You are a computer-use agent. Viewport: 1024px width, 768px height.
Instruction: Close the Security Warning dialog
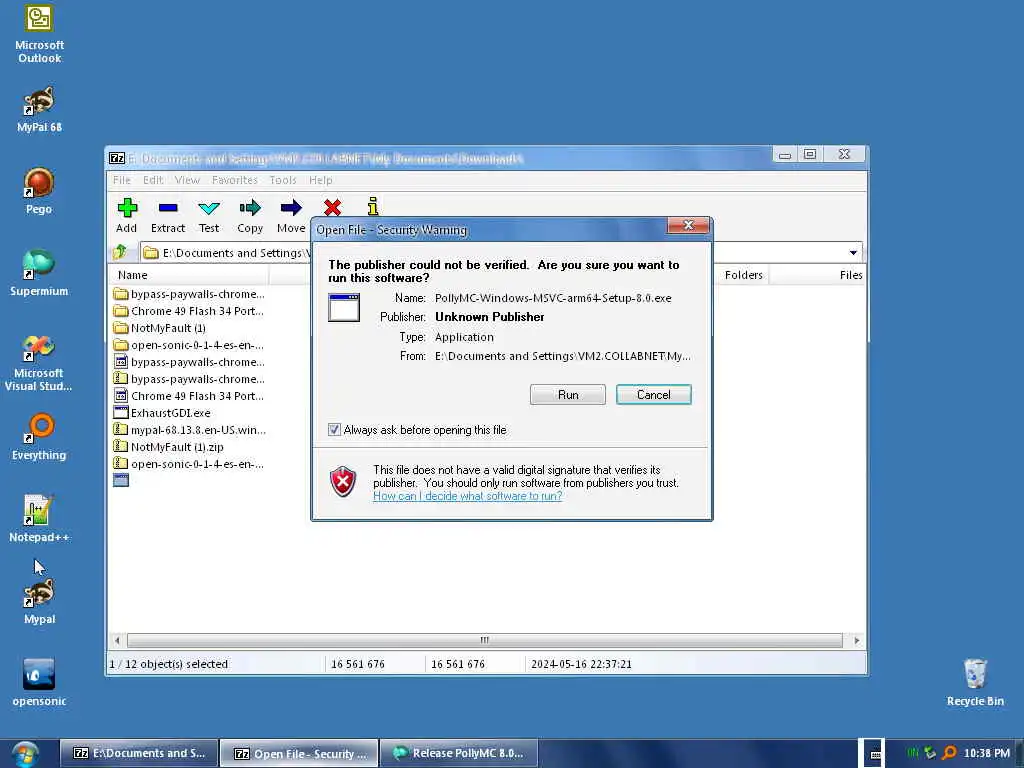688,225
